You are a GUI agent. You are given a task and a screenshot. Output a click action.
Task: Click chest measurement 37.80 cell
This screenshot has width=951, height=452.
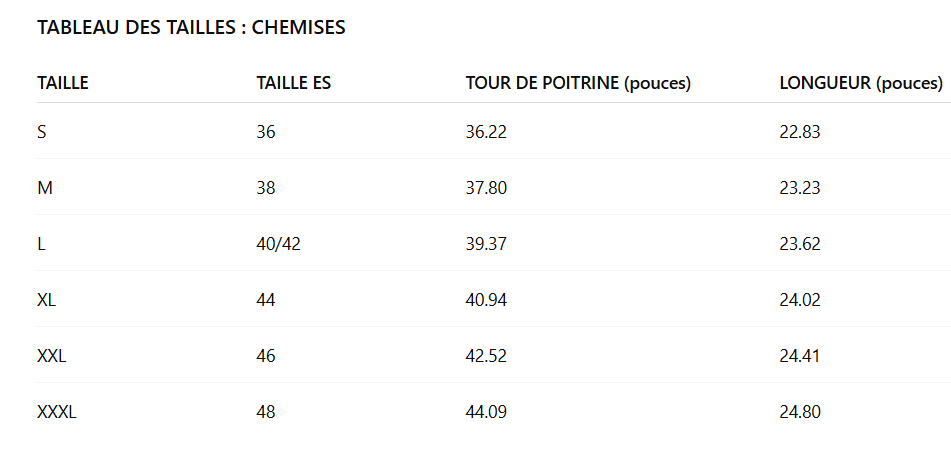(486, 188)
